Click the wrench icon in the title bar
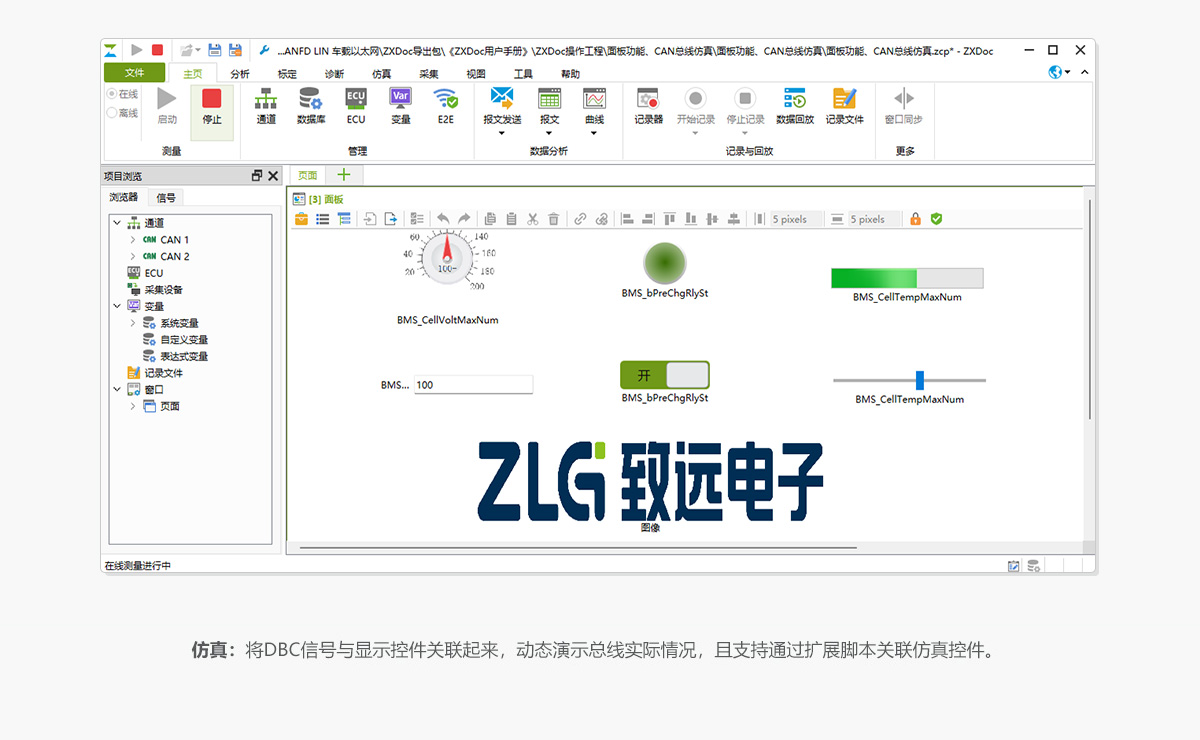Screen dimensions: 1200x740 (x=264, y=50)
